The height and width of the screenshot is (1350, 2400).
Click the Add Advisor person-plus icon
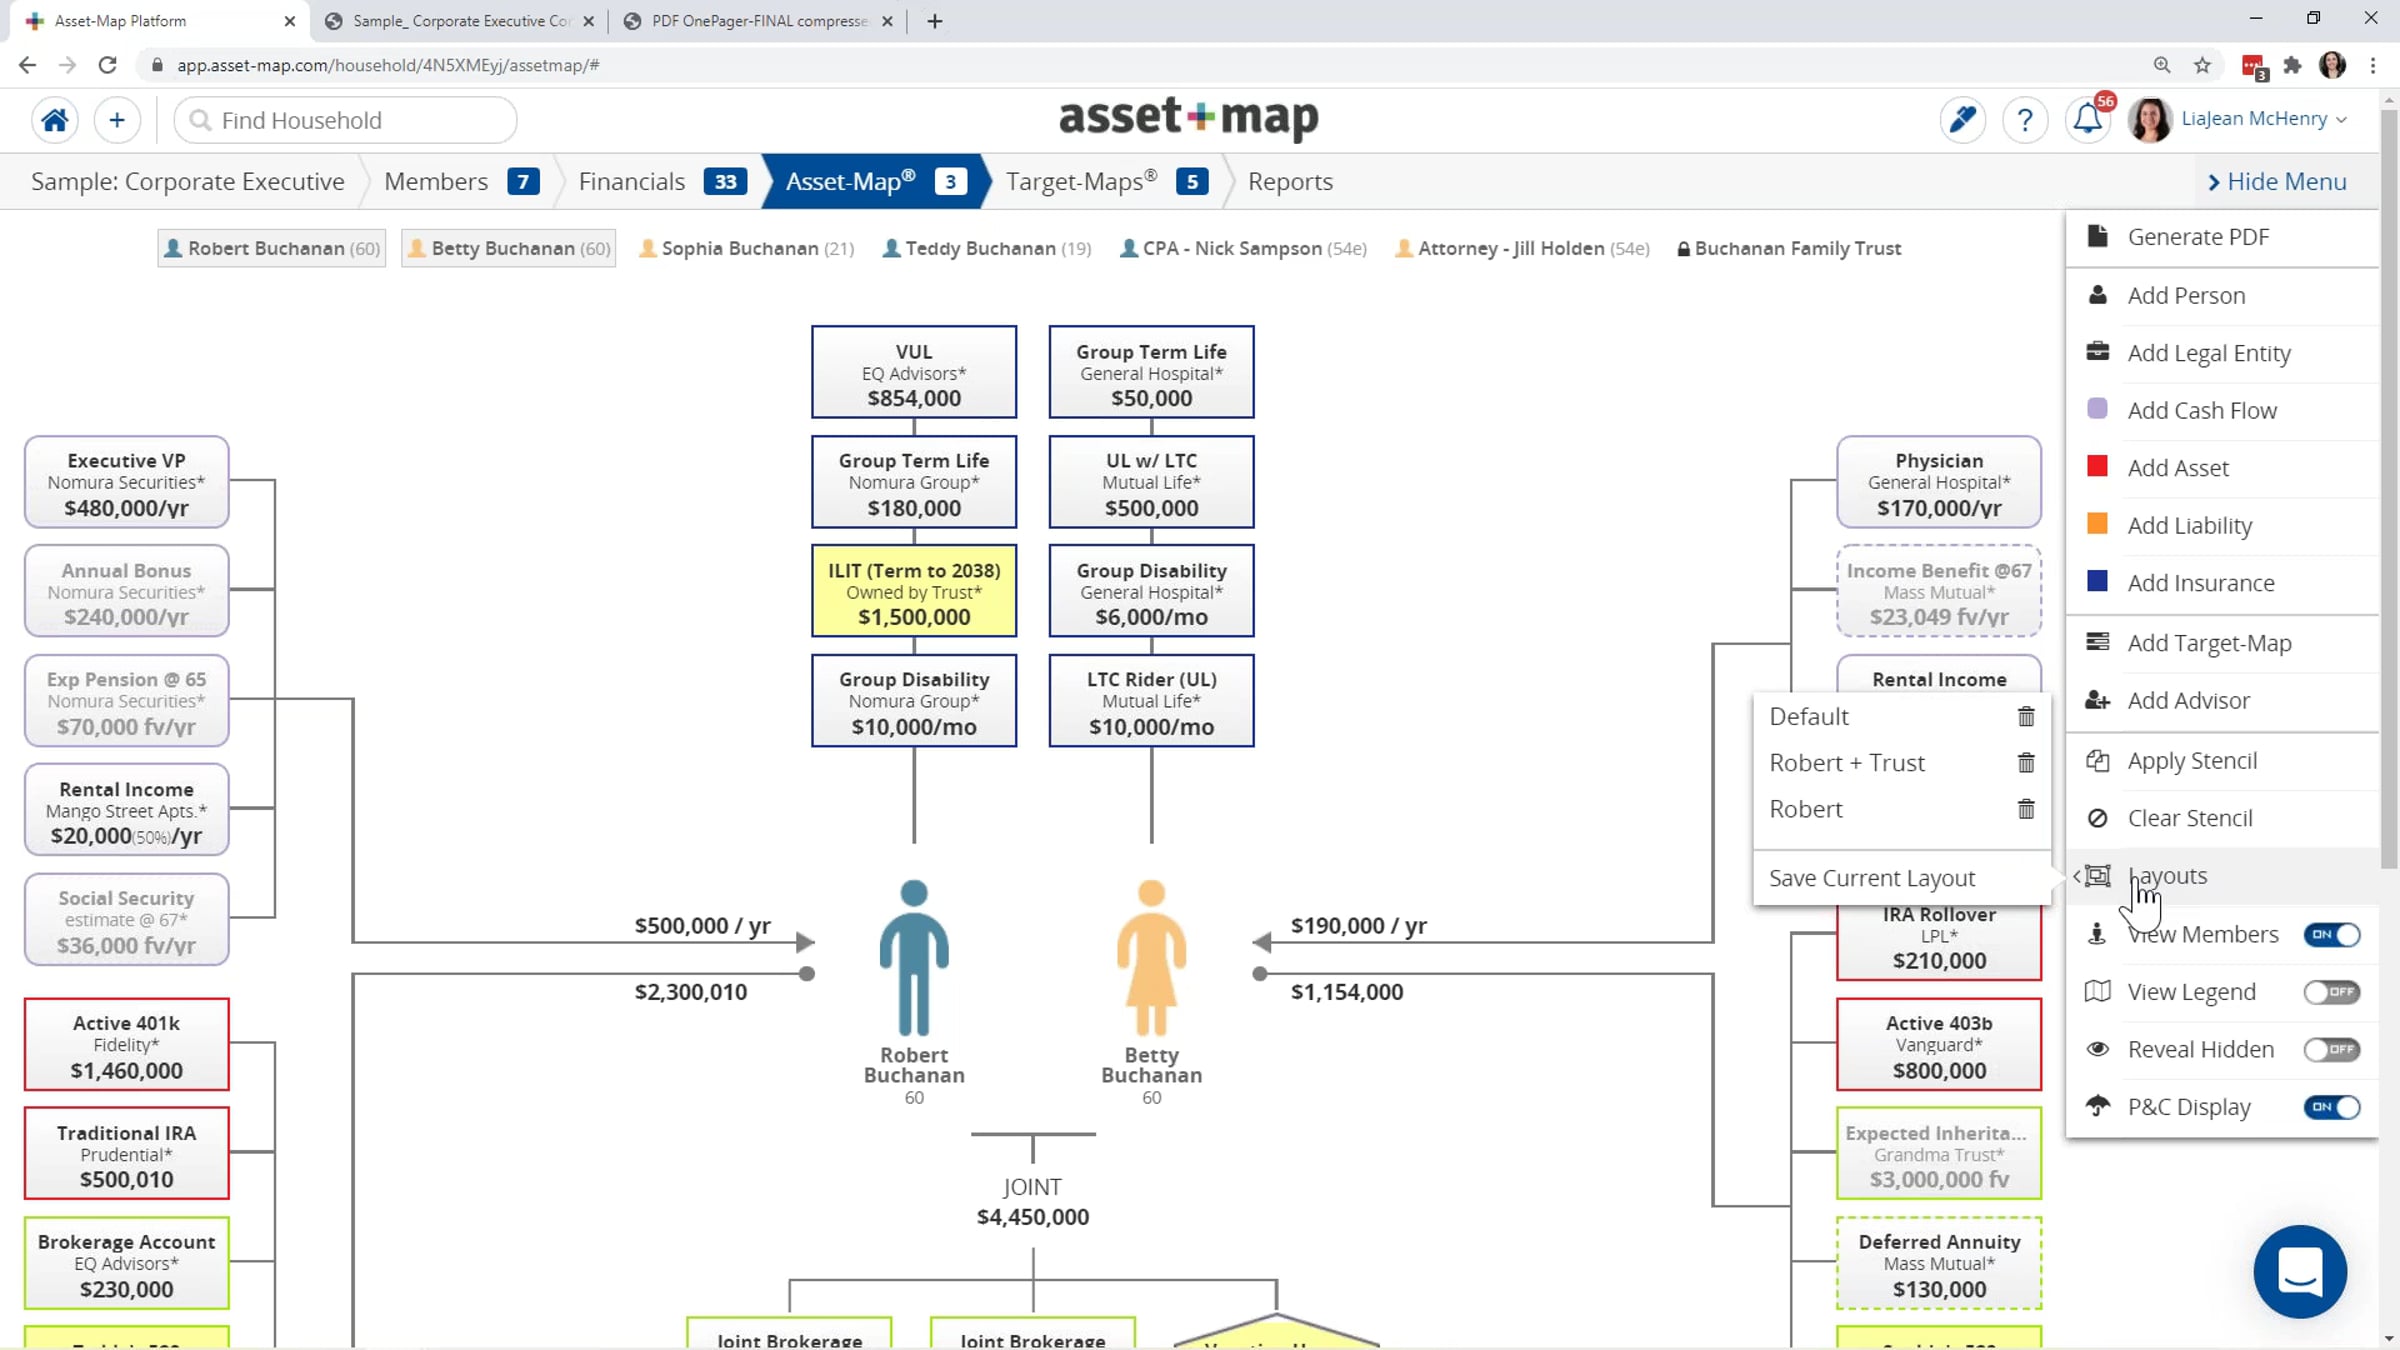pos(2098,700)
